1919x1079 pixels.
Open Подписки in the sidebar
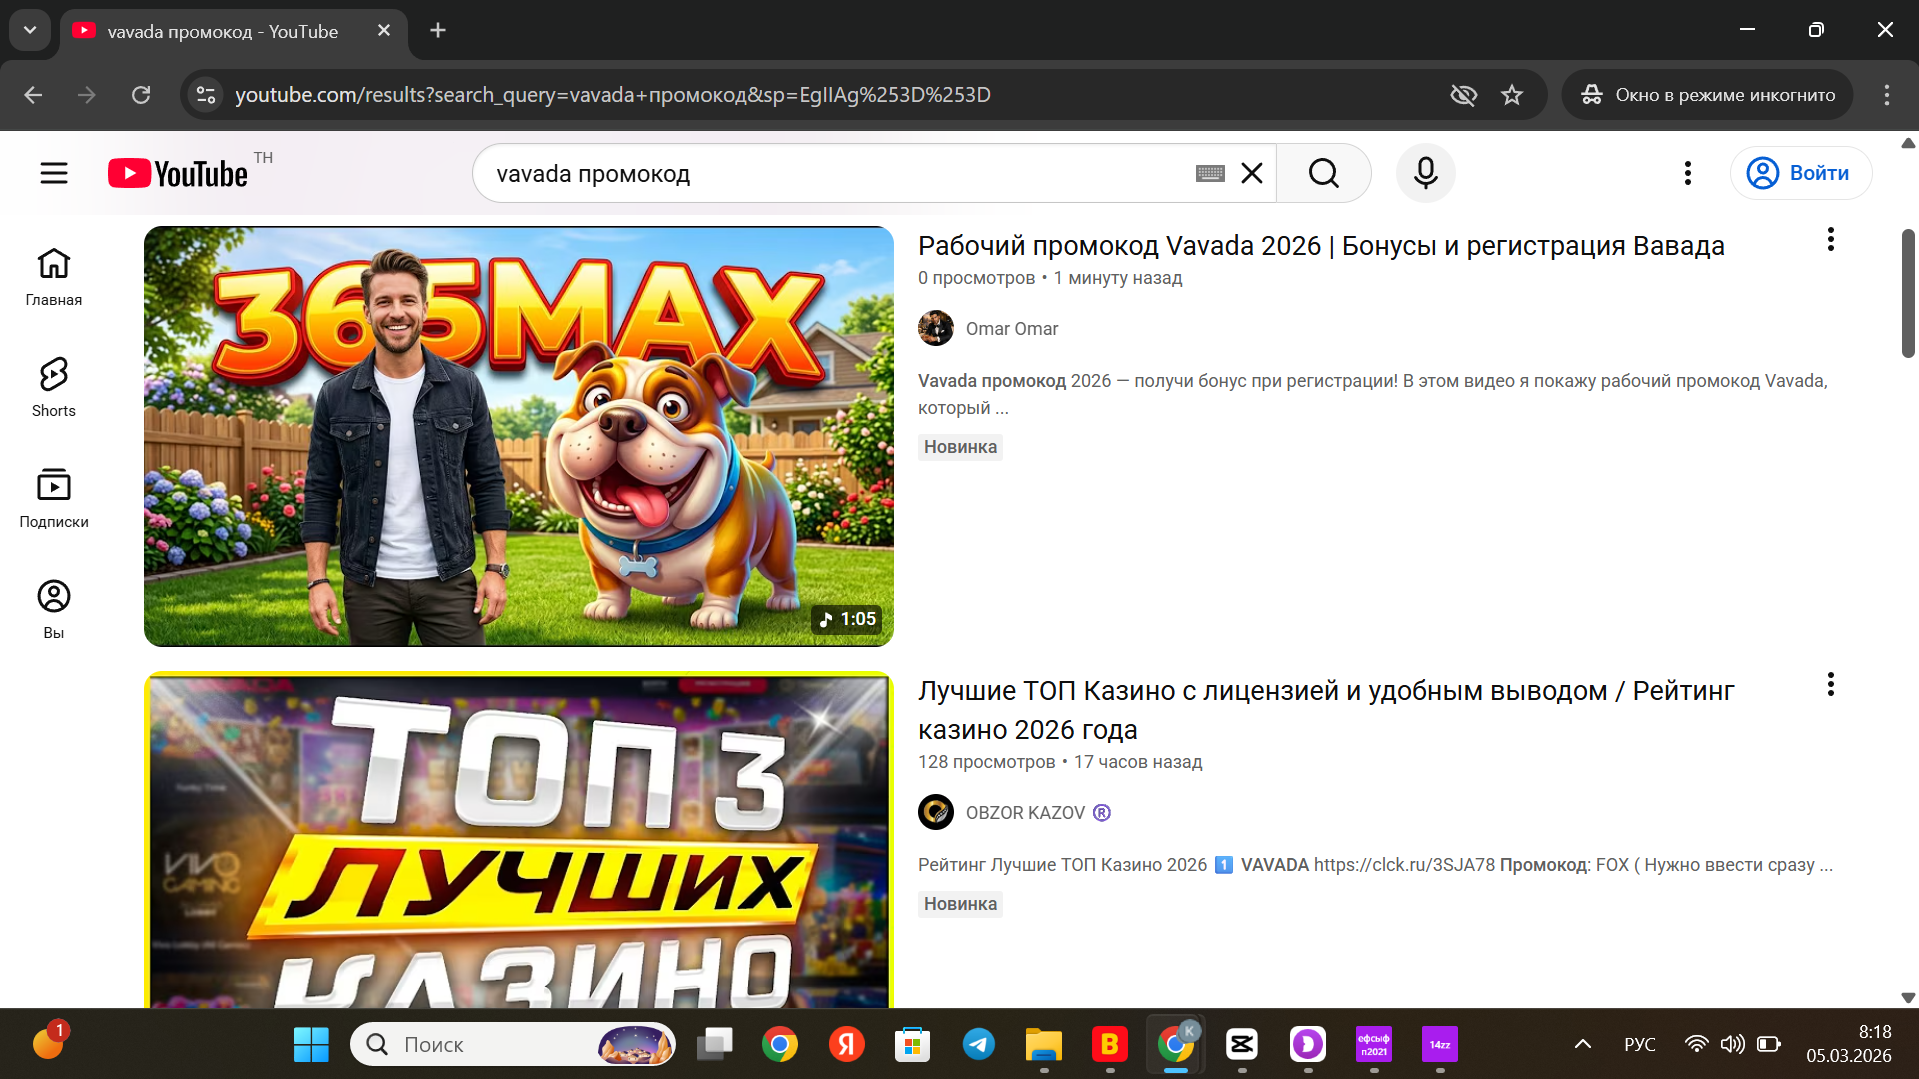tap(54, 499)
